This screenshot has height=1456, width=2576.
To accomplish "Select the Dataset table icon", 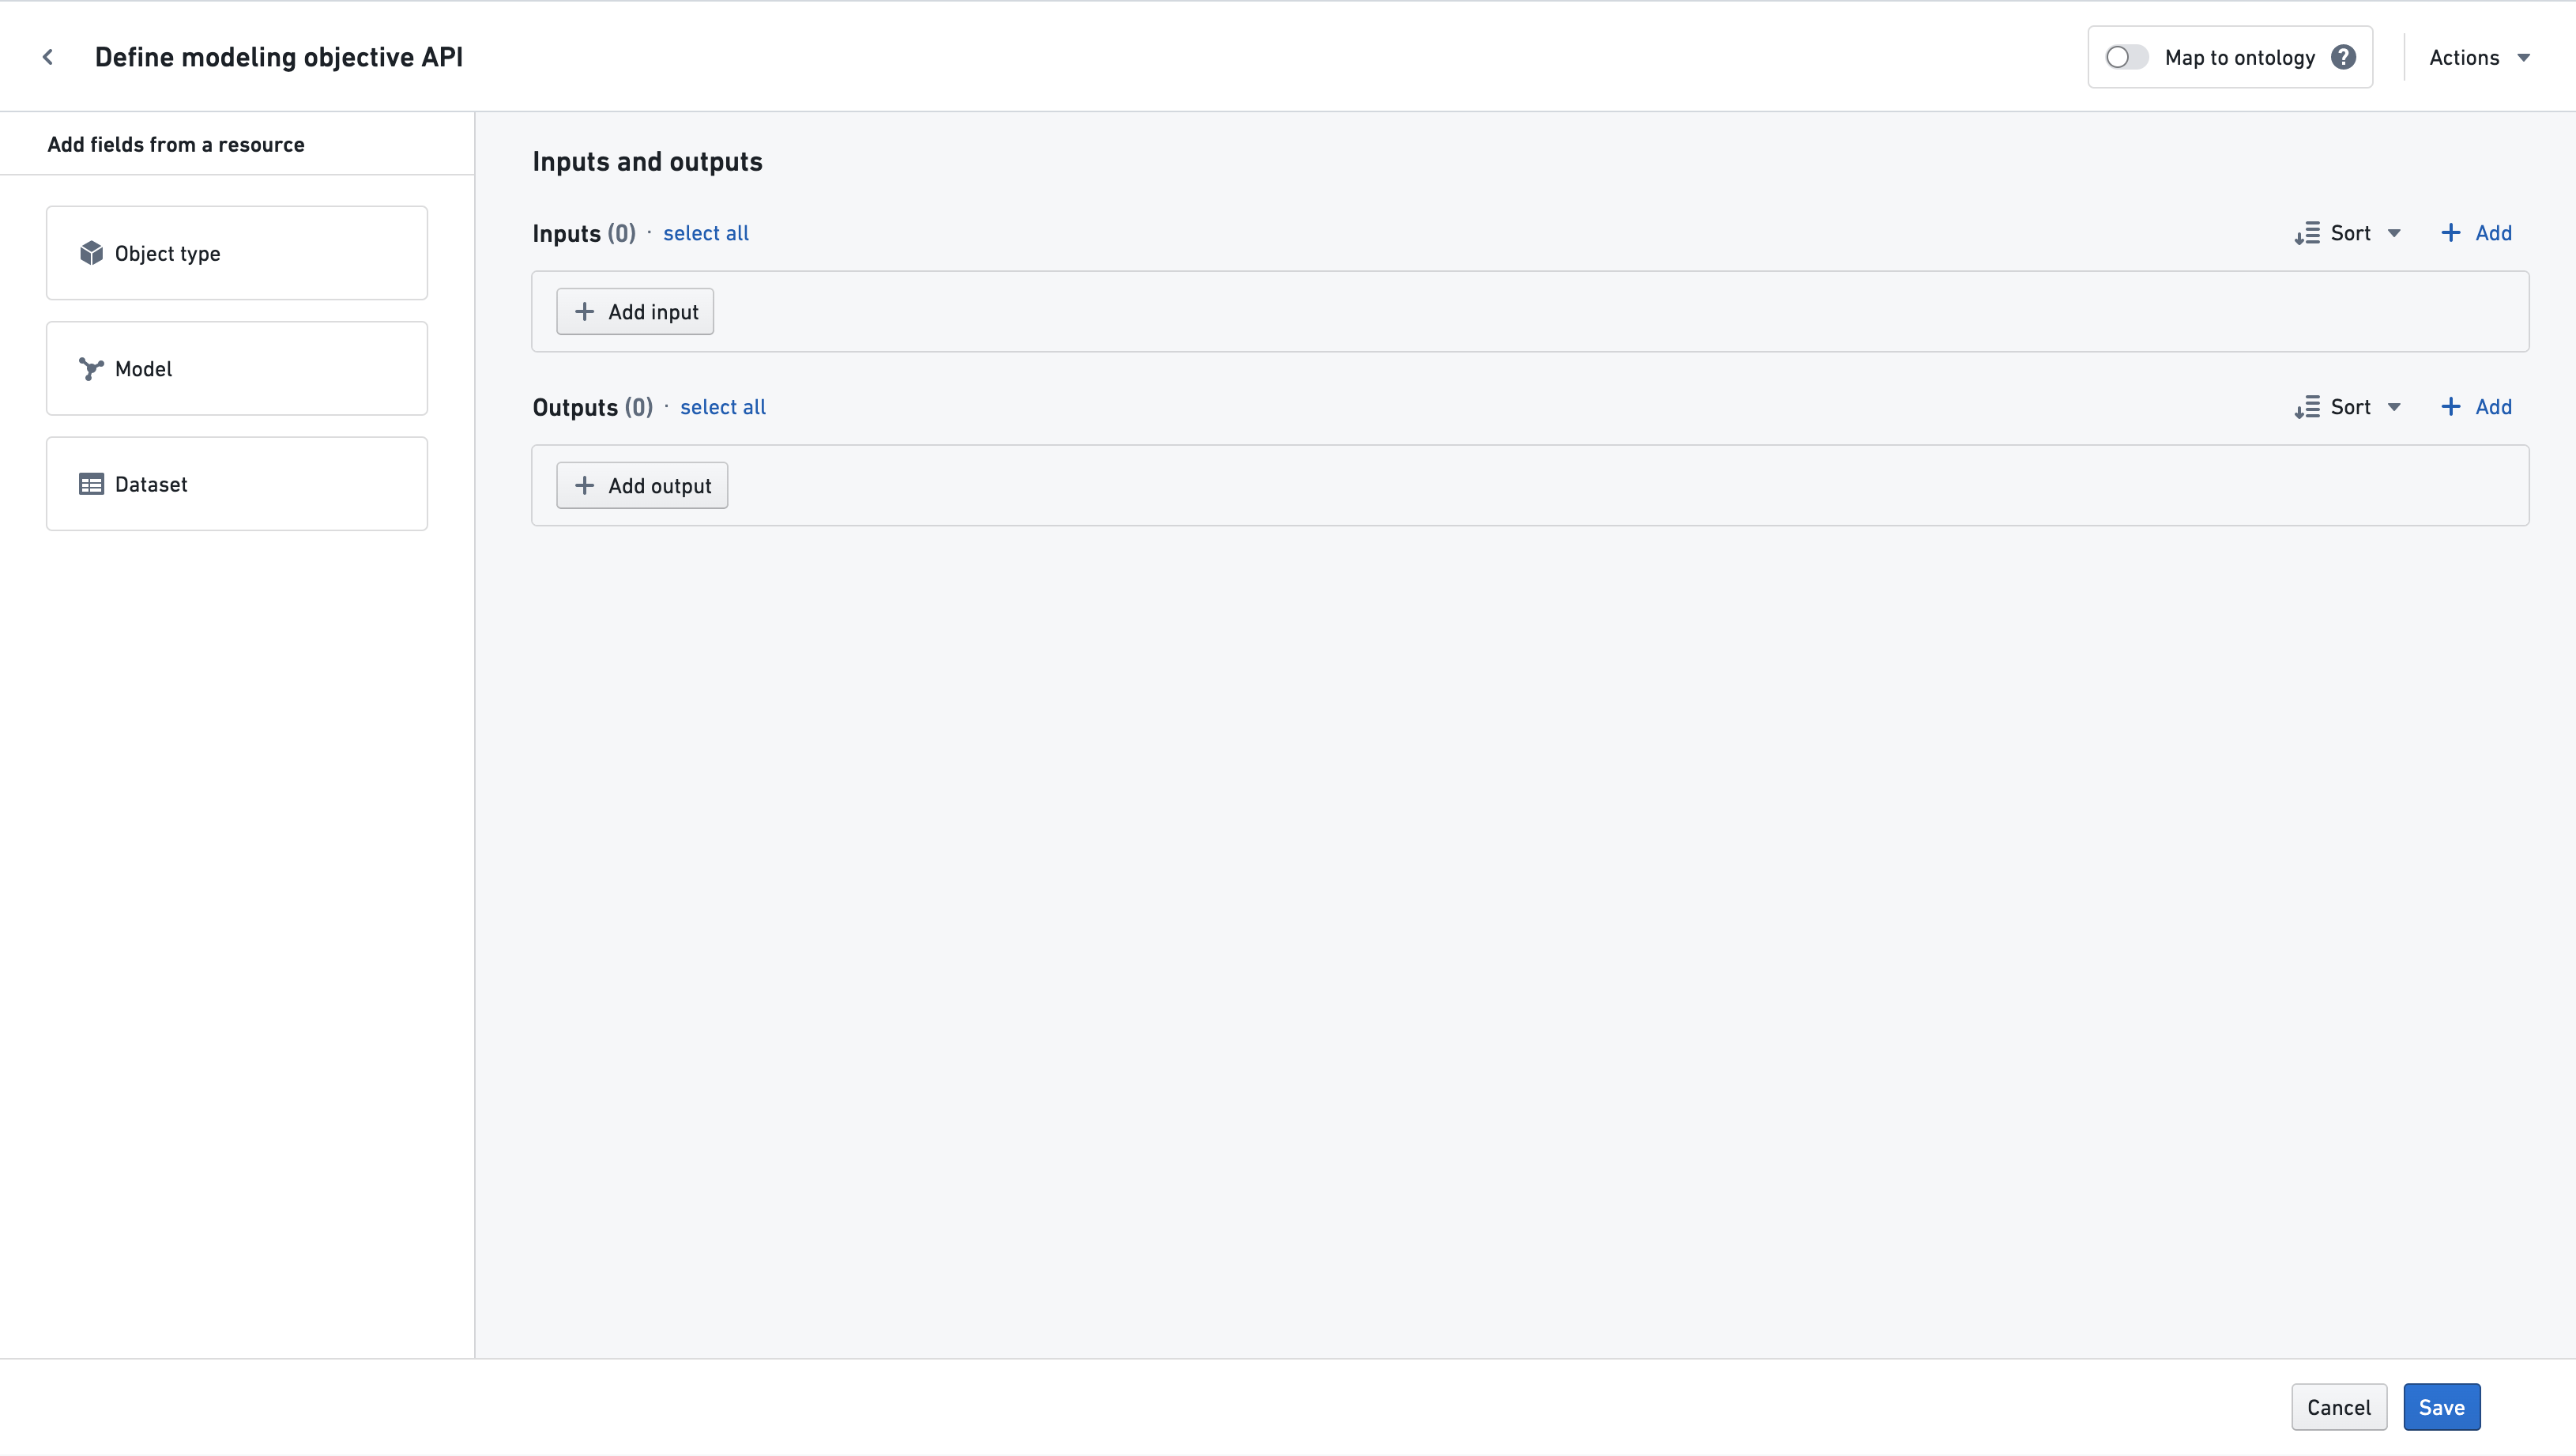I will 91,484.
